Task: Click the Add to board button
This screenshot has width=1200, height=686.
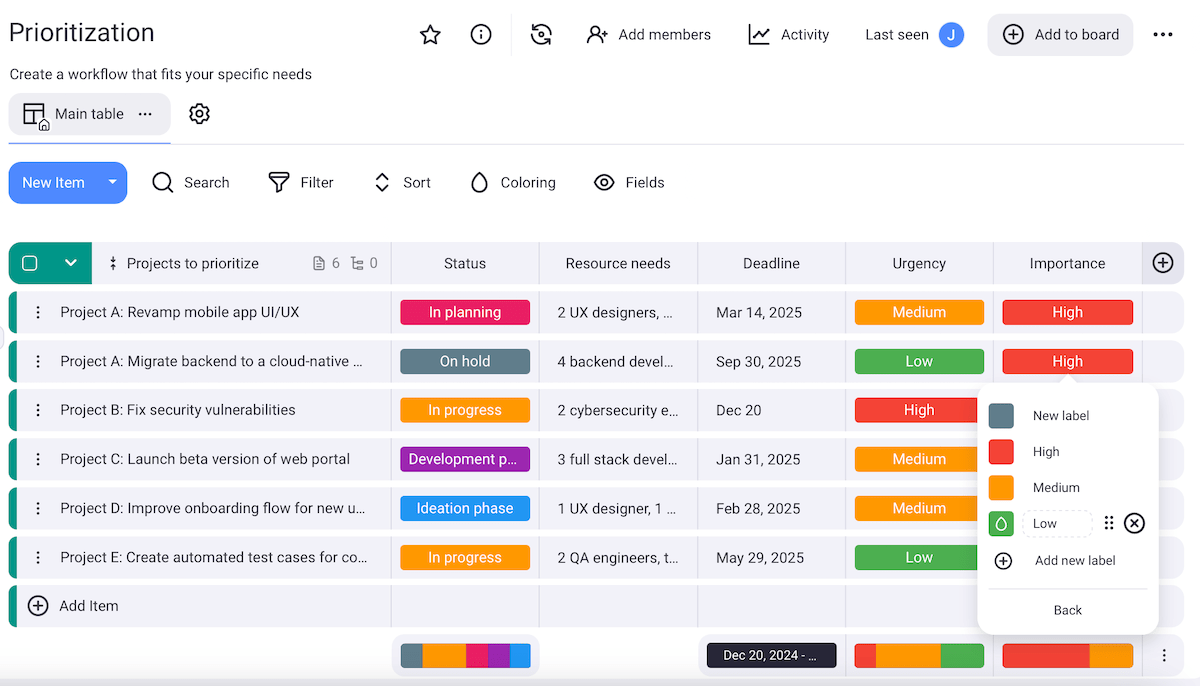Action: pyautogui.click(x=1060, y=35)
